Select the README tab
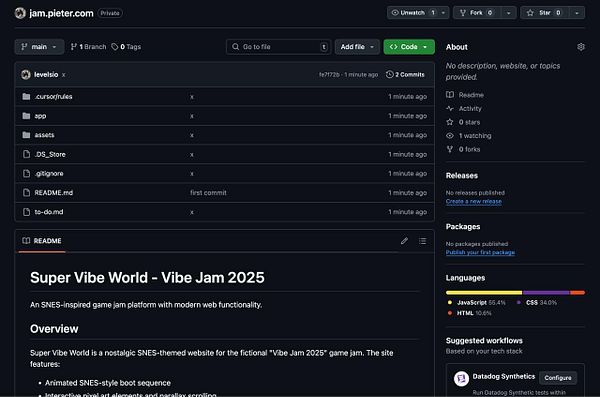600x397 pixels. tap(42, 241)
